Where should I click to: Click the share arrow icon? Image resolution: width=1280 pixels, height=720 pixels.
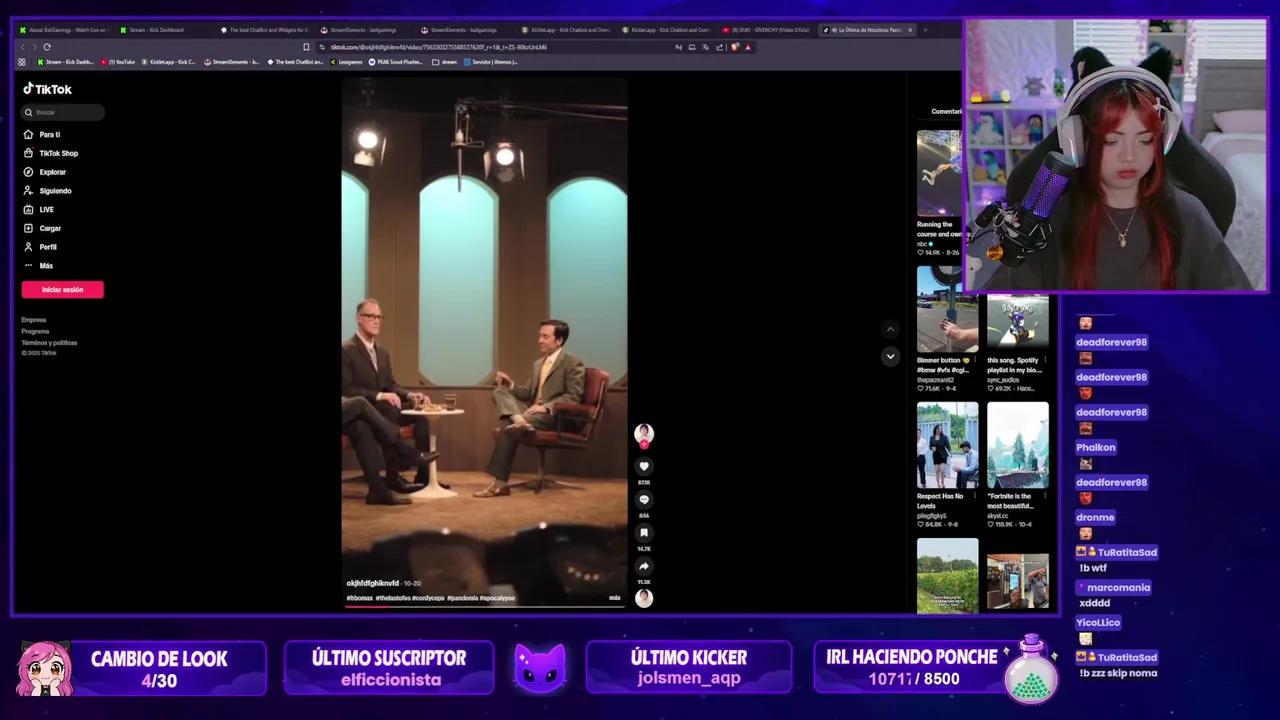click(643, 567)
